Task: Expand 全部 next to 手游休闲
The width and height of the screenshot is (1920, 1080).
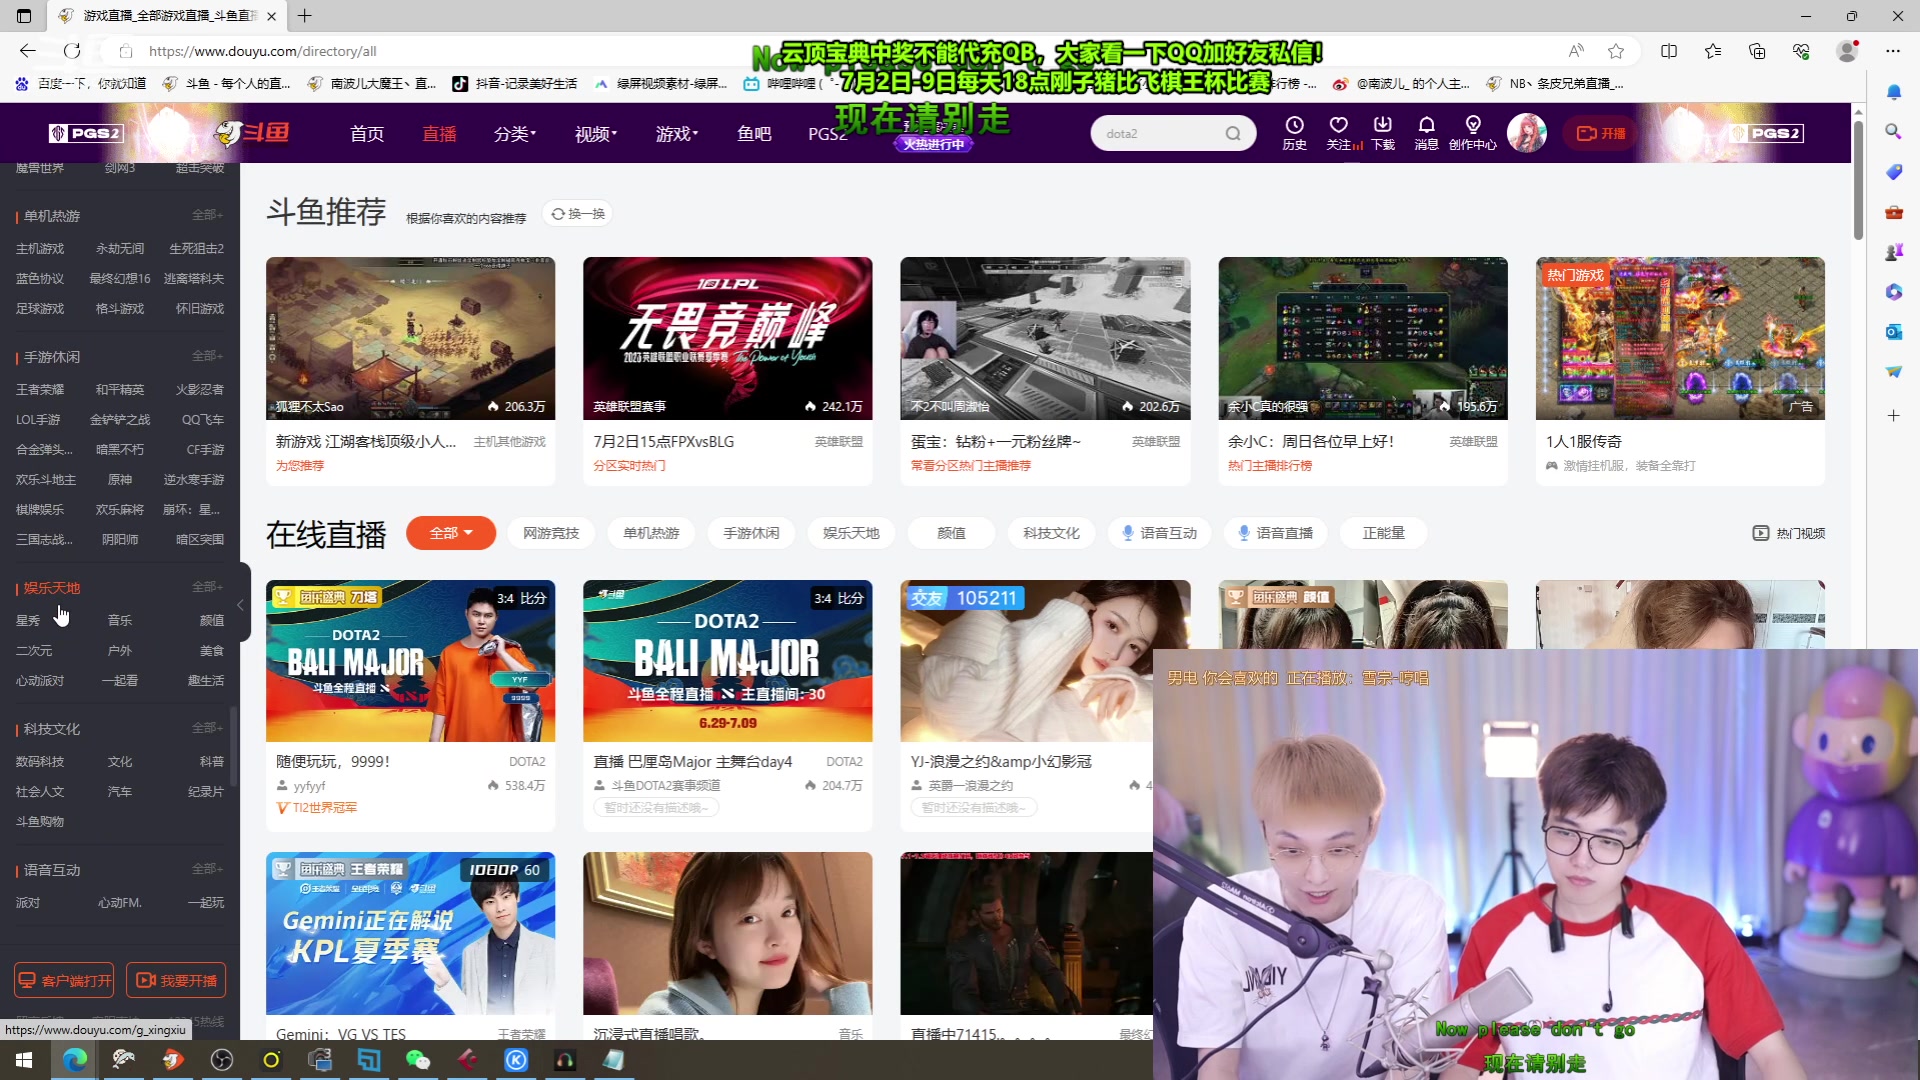Action: [208, 356]
